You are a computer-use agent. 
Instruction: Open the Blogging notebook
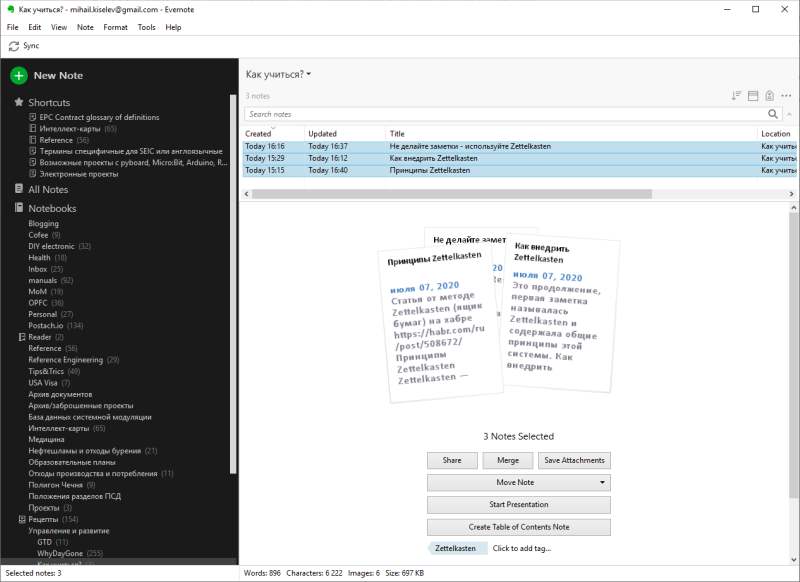43,223
